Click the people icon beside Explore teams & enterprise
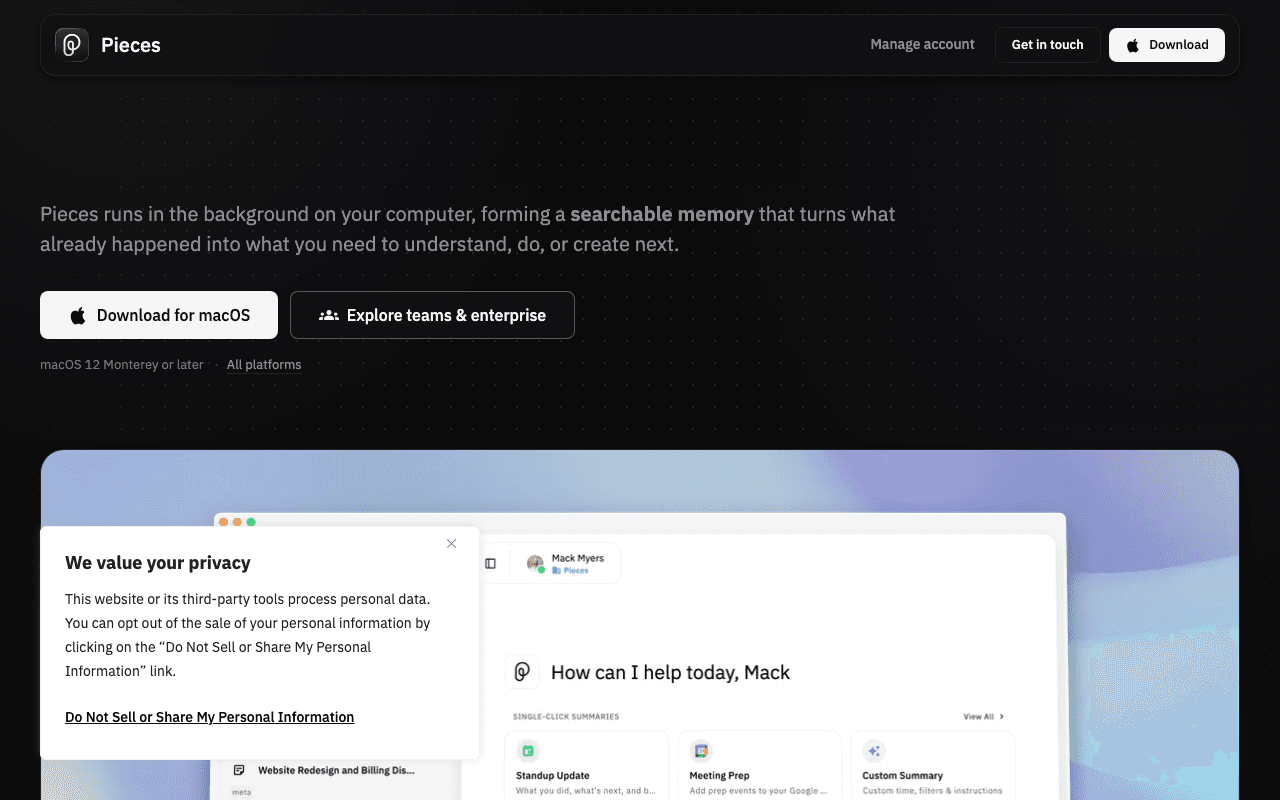Screen dimensions: 1280x800 point(328,315)
